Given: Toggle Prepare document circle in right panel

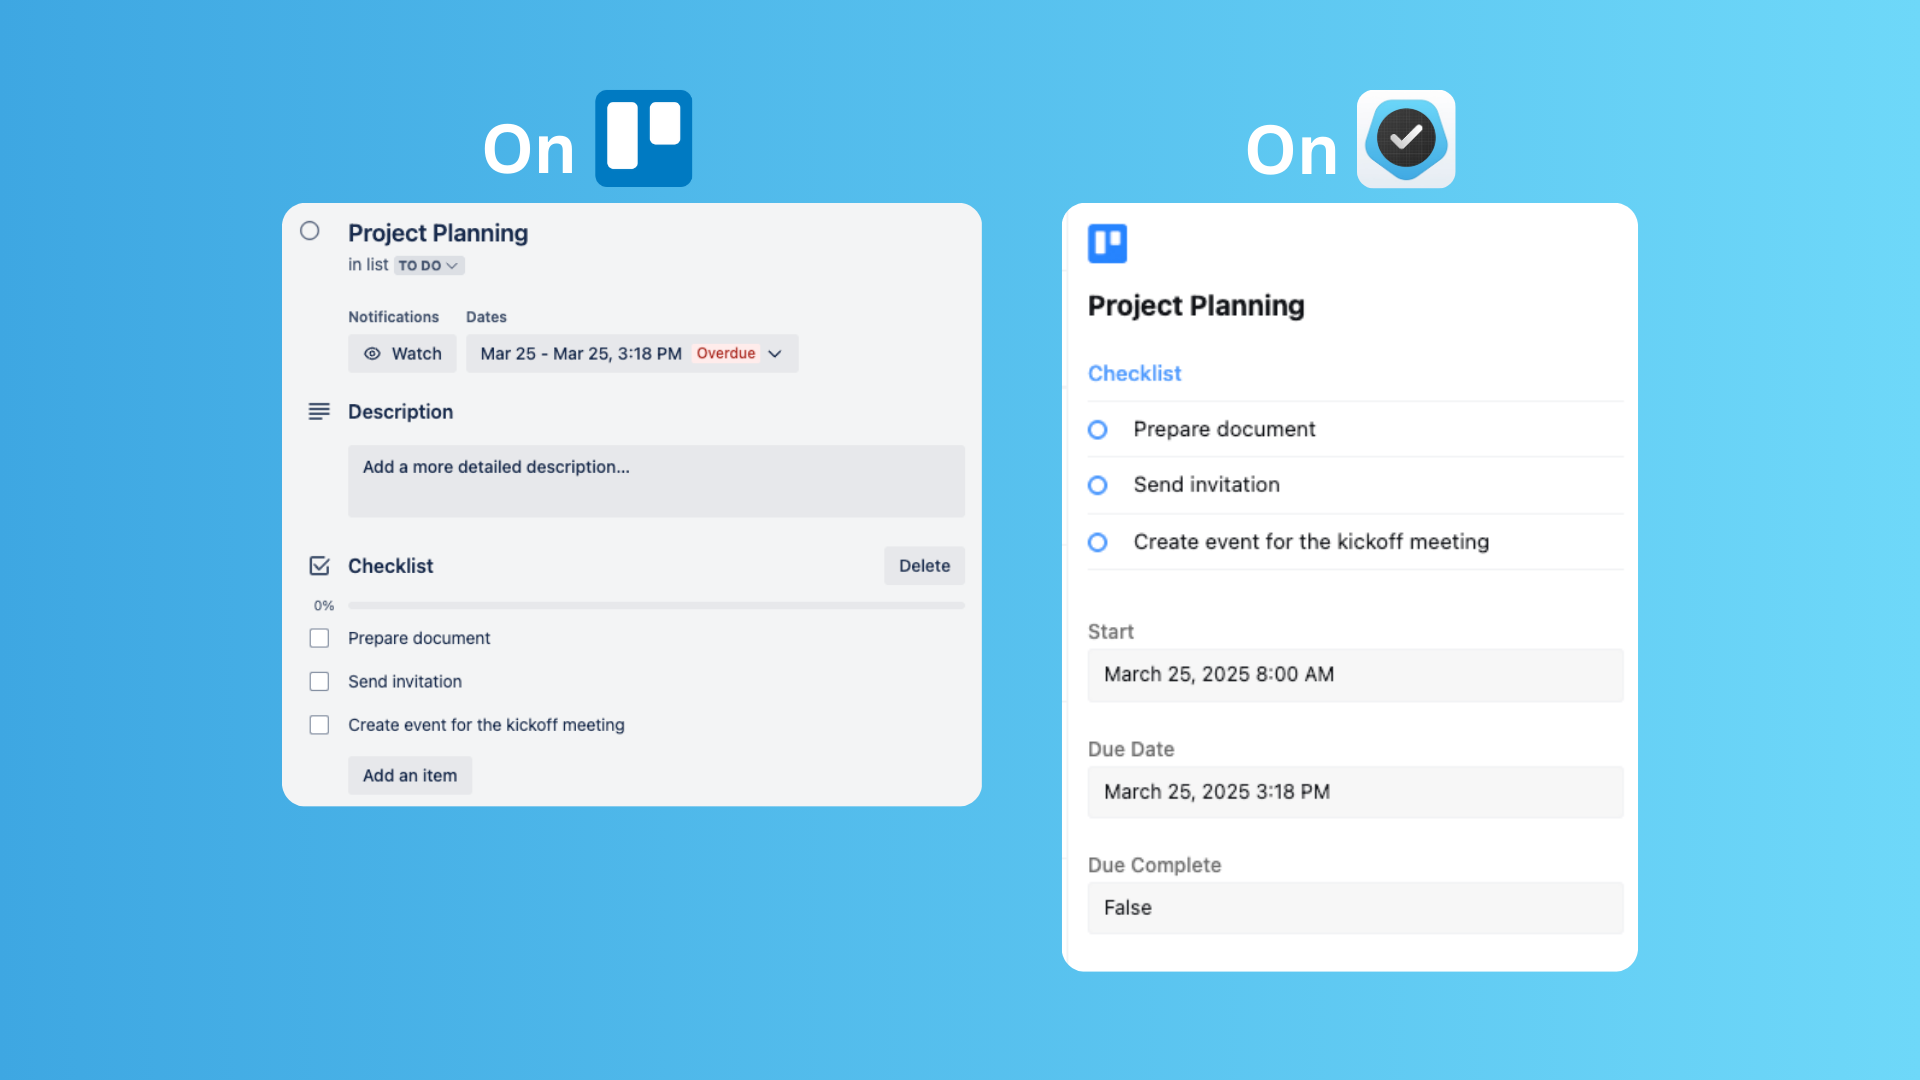Looking at the screenshot, I should click(1097, 429).
